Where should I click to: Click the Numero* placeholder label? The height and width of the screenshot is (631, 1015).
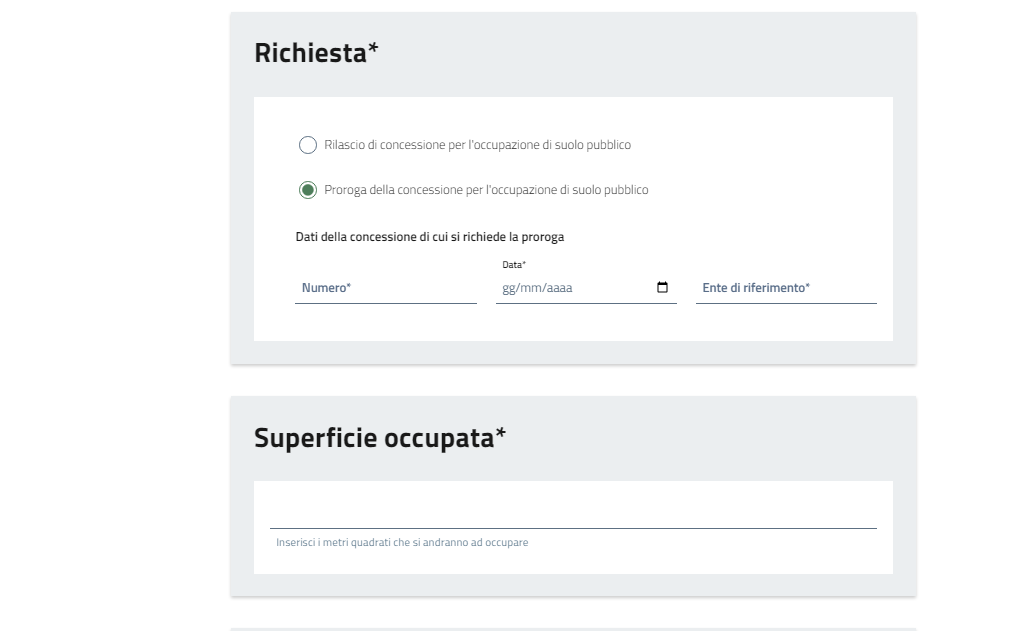(x=326, y=288)
